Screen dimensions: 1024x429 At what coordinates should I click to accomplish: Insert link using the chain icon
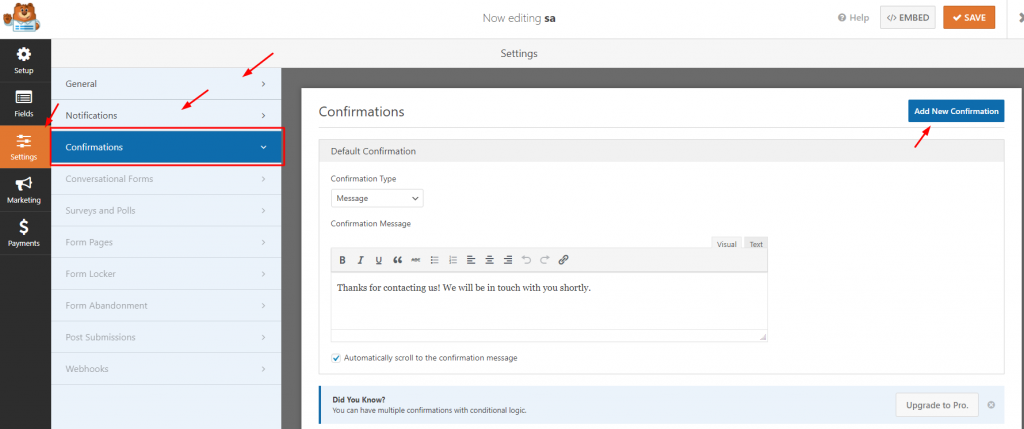tap(564, 260)
